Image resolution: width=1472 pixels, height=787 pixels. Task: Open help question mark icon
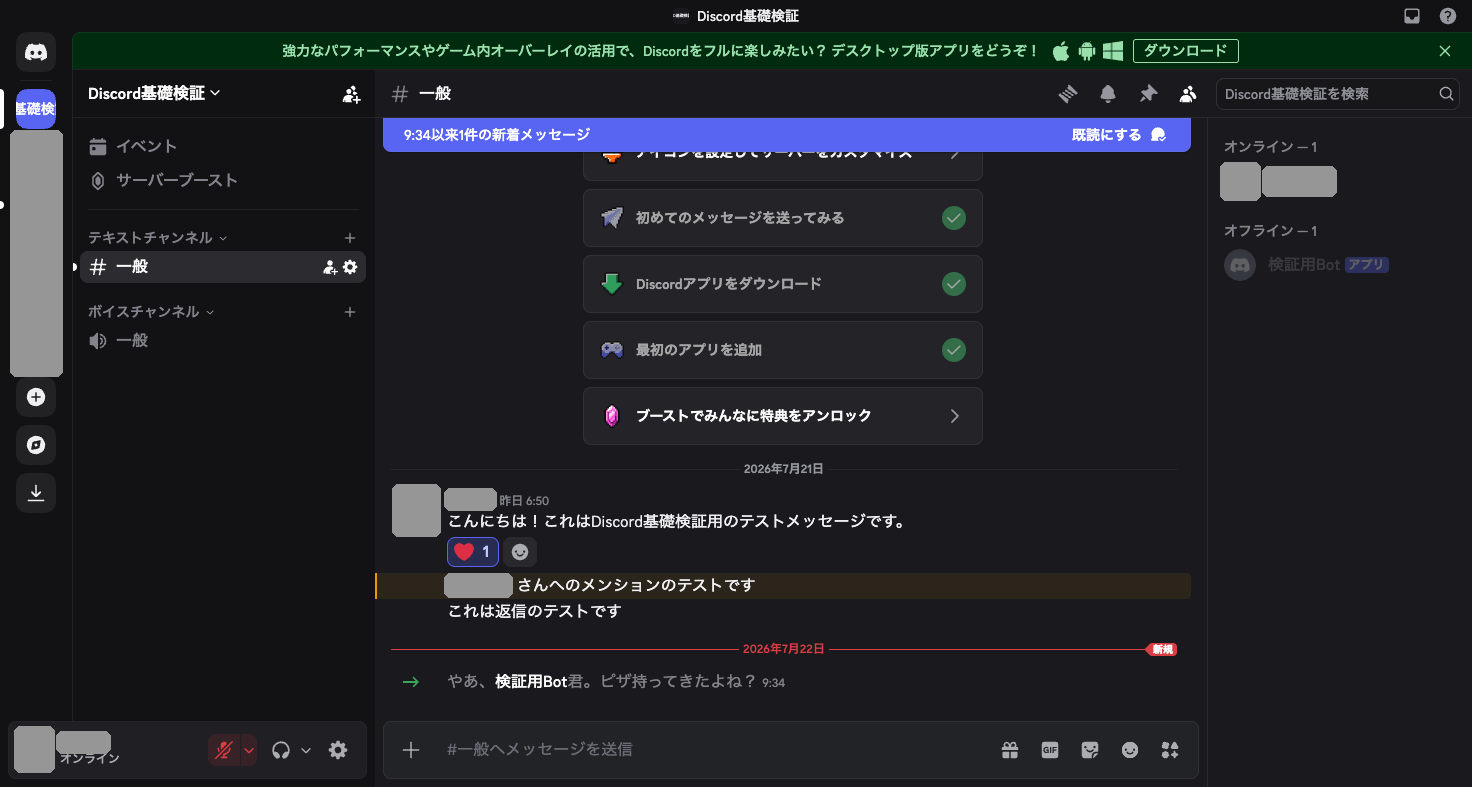pyautogui.click(x=1448, y=16)
